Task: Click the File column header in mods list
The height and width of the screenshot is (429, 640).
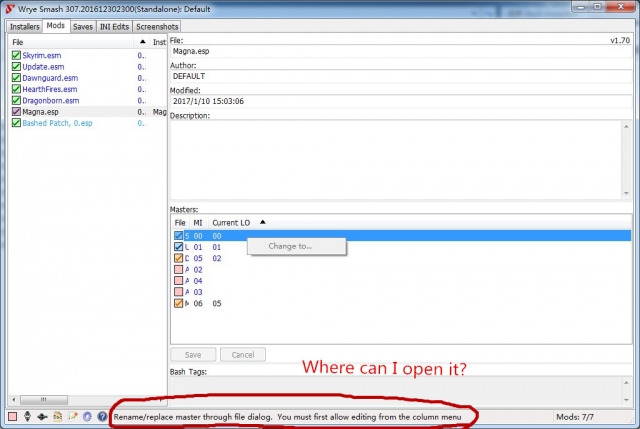Action: tap(71, 42)
